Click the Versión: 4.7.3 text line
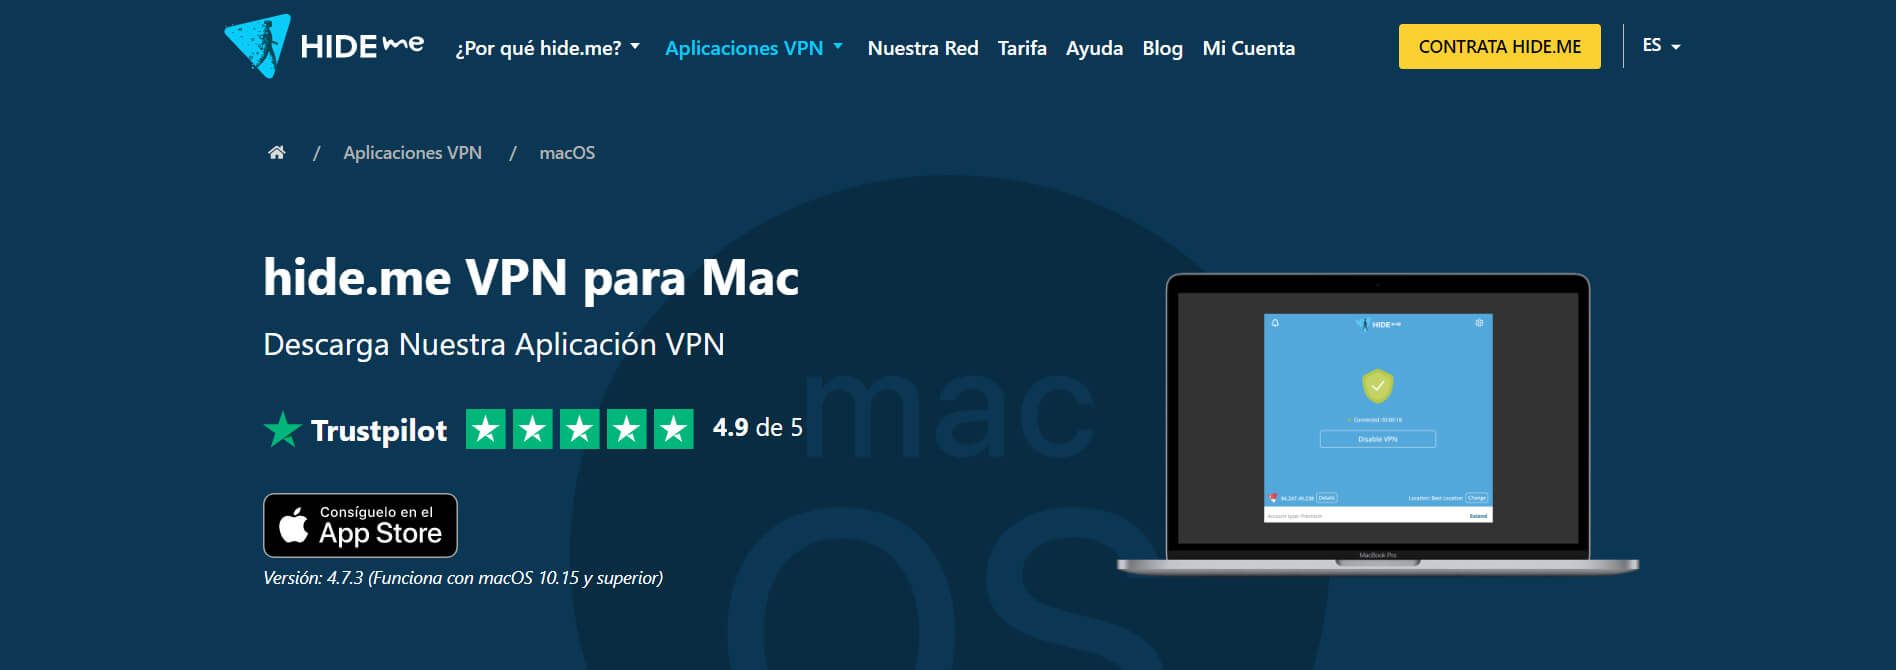The height and width of the screenshot is (670, 1896). pos(463,577)
